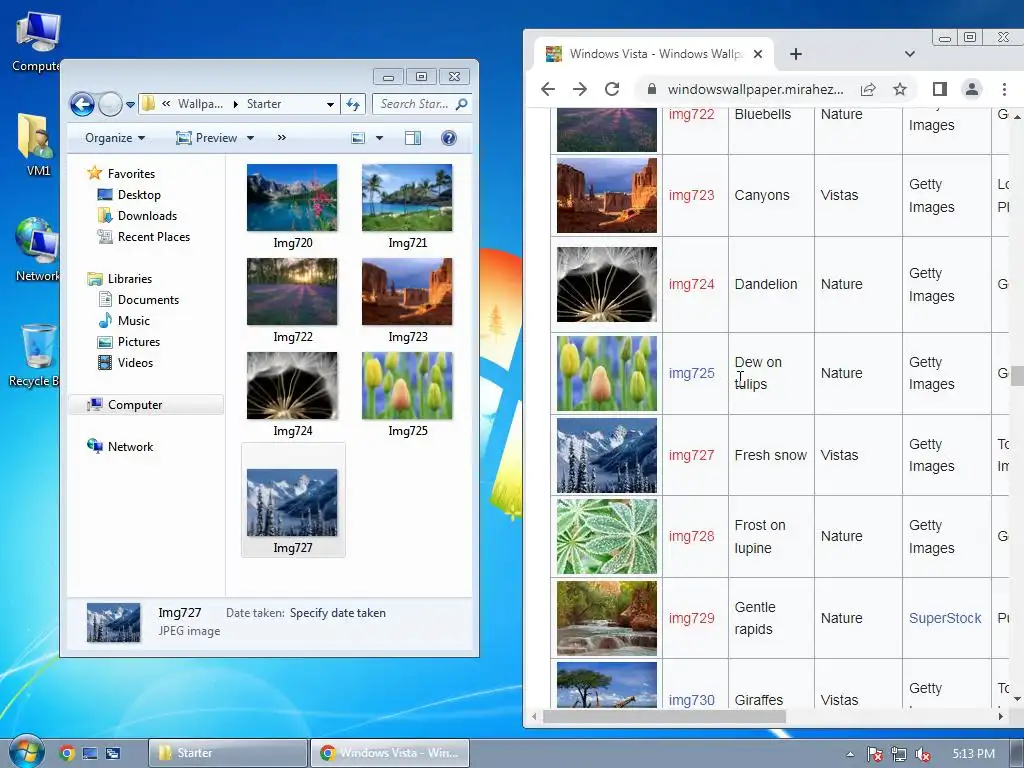Click the SuperStock link
This screenshot has height=768, width=1024.
(945, 618)
